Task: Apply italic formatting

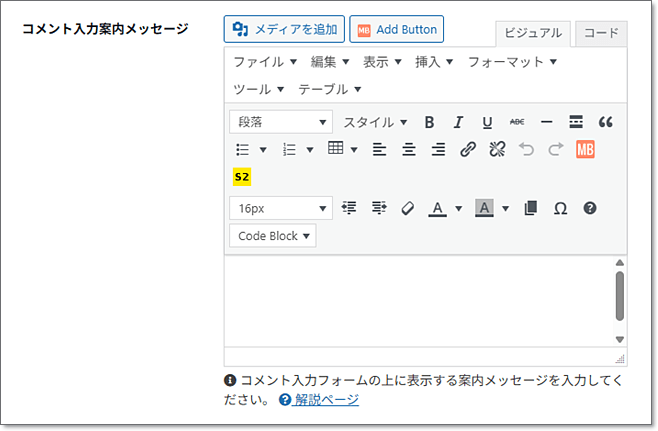Action: 458,122
